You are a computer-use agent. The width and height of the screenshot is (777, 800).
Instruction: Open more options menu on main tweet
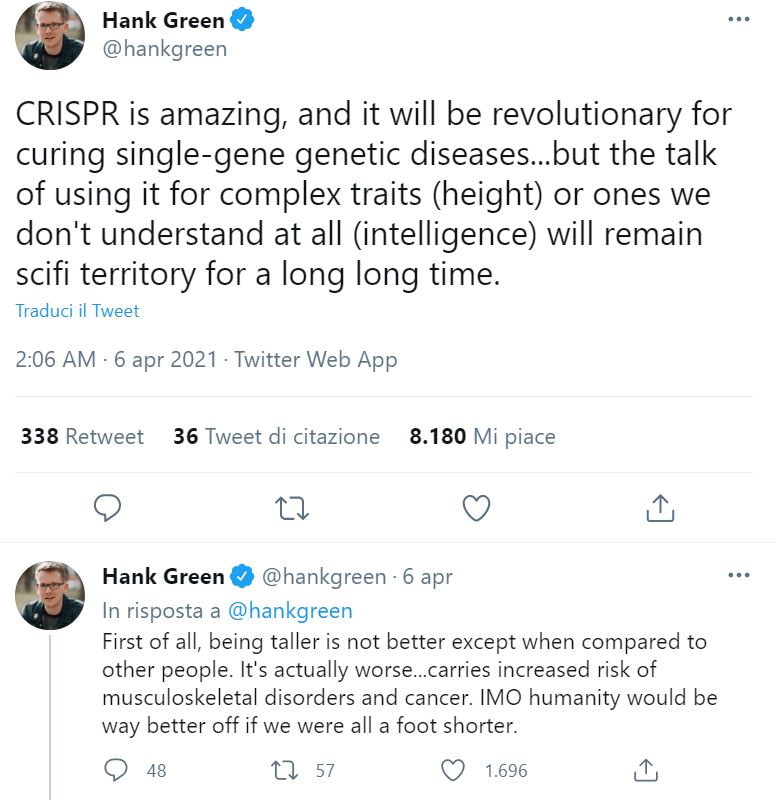[738, 19]
